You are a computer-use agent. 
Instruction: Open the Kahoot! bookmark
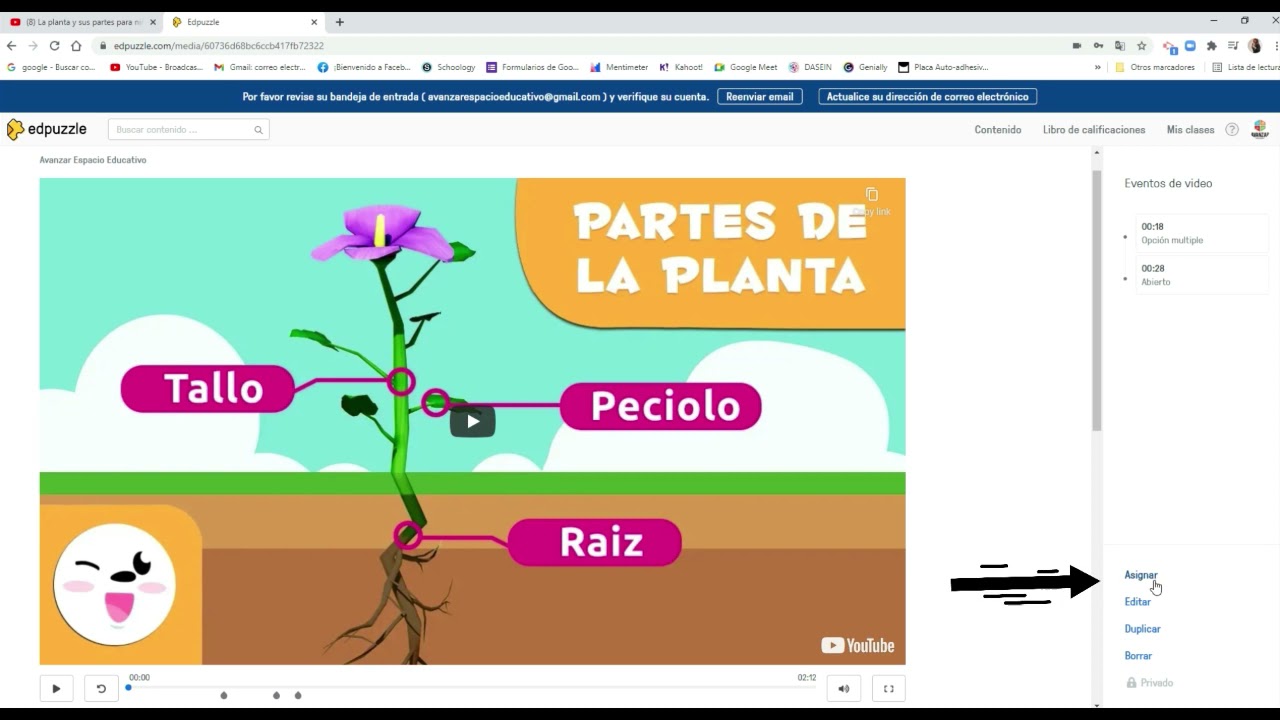click(681, 67)
